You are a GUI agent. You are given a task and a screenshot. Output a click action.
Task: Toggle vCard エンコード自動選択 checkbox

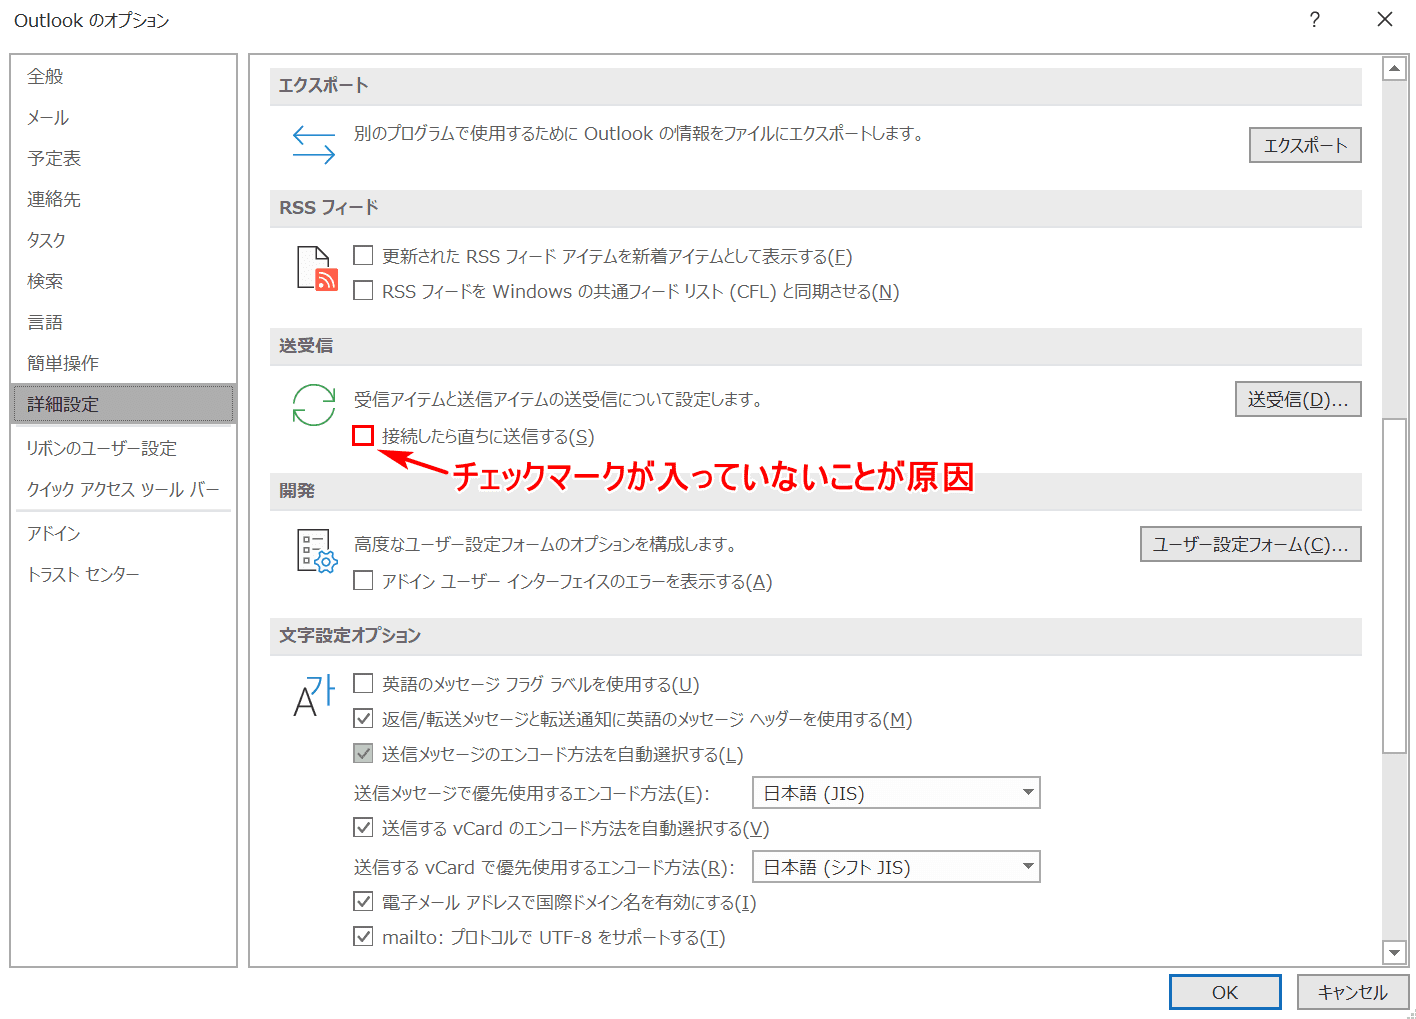point(363,828)
